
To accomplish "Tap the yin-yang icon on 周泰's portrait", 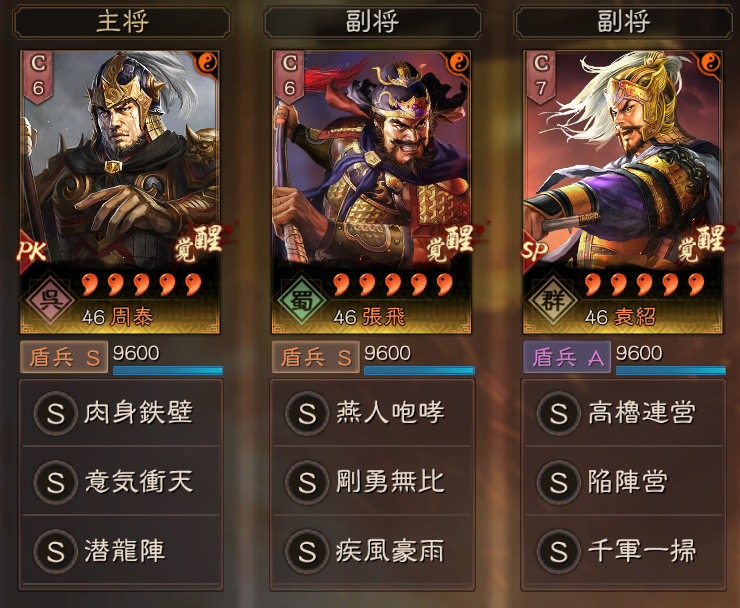I will point(207,62).
